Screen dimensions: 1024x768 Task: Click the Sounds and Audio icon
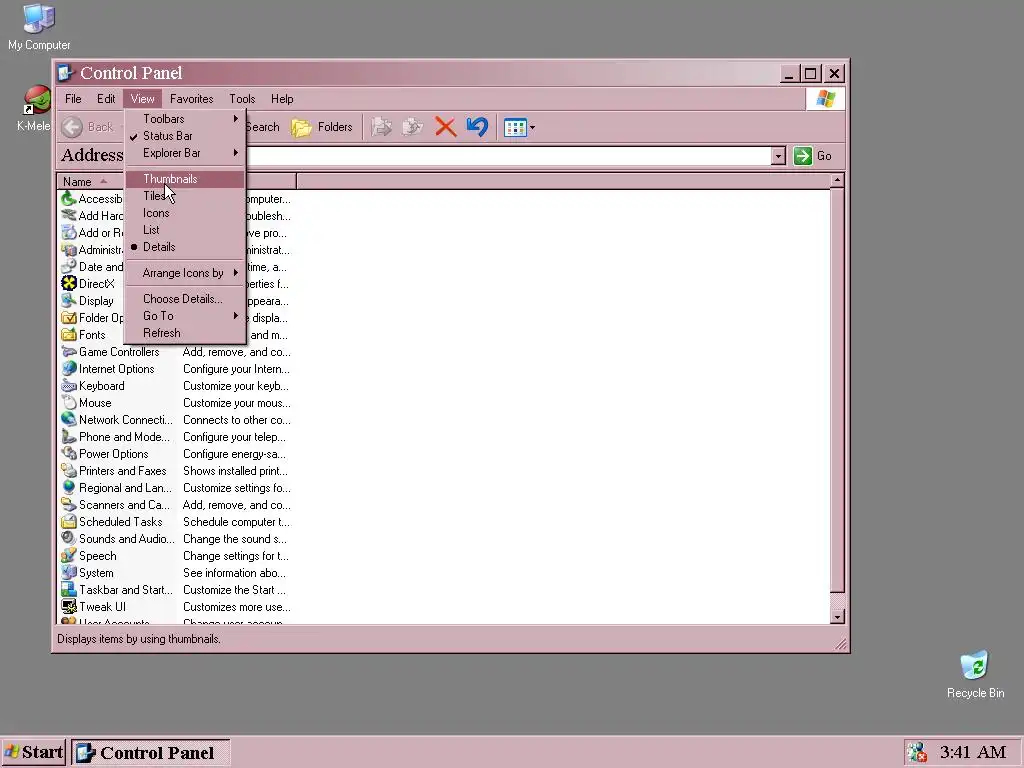(69, 539)
